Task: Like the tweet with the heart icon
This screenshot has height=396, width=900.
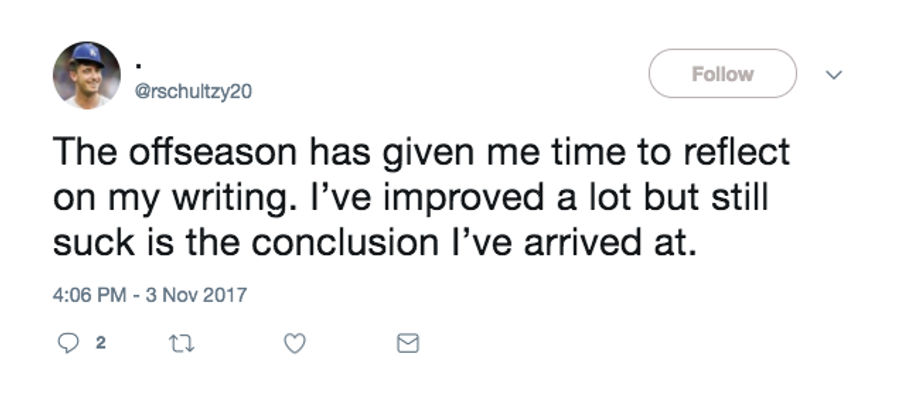Action: point(295,344)
